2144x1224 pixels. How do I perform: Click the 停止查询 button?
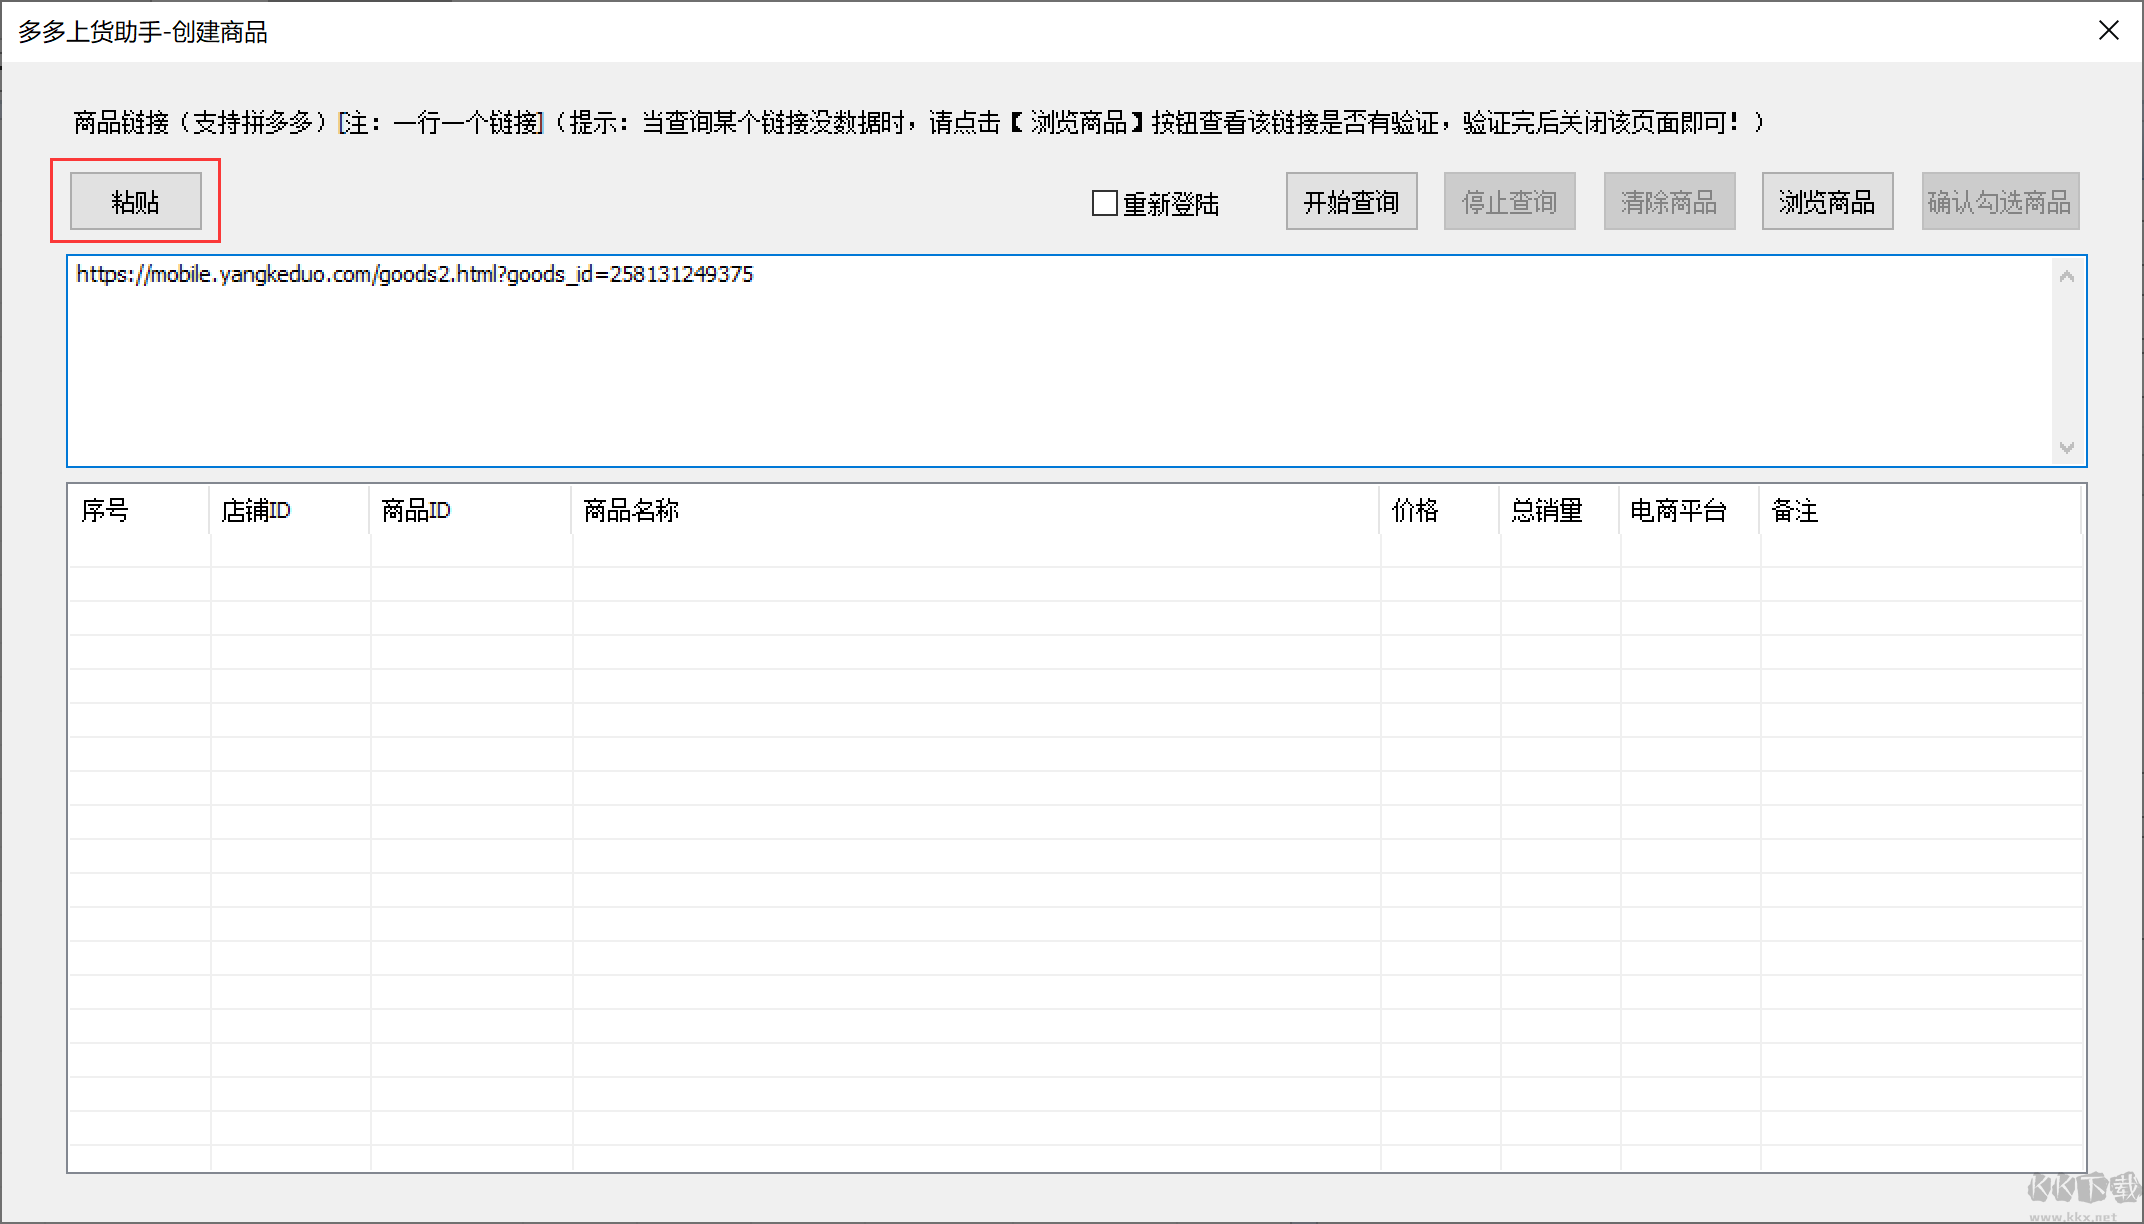click(1509, 202)
